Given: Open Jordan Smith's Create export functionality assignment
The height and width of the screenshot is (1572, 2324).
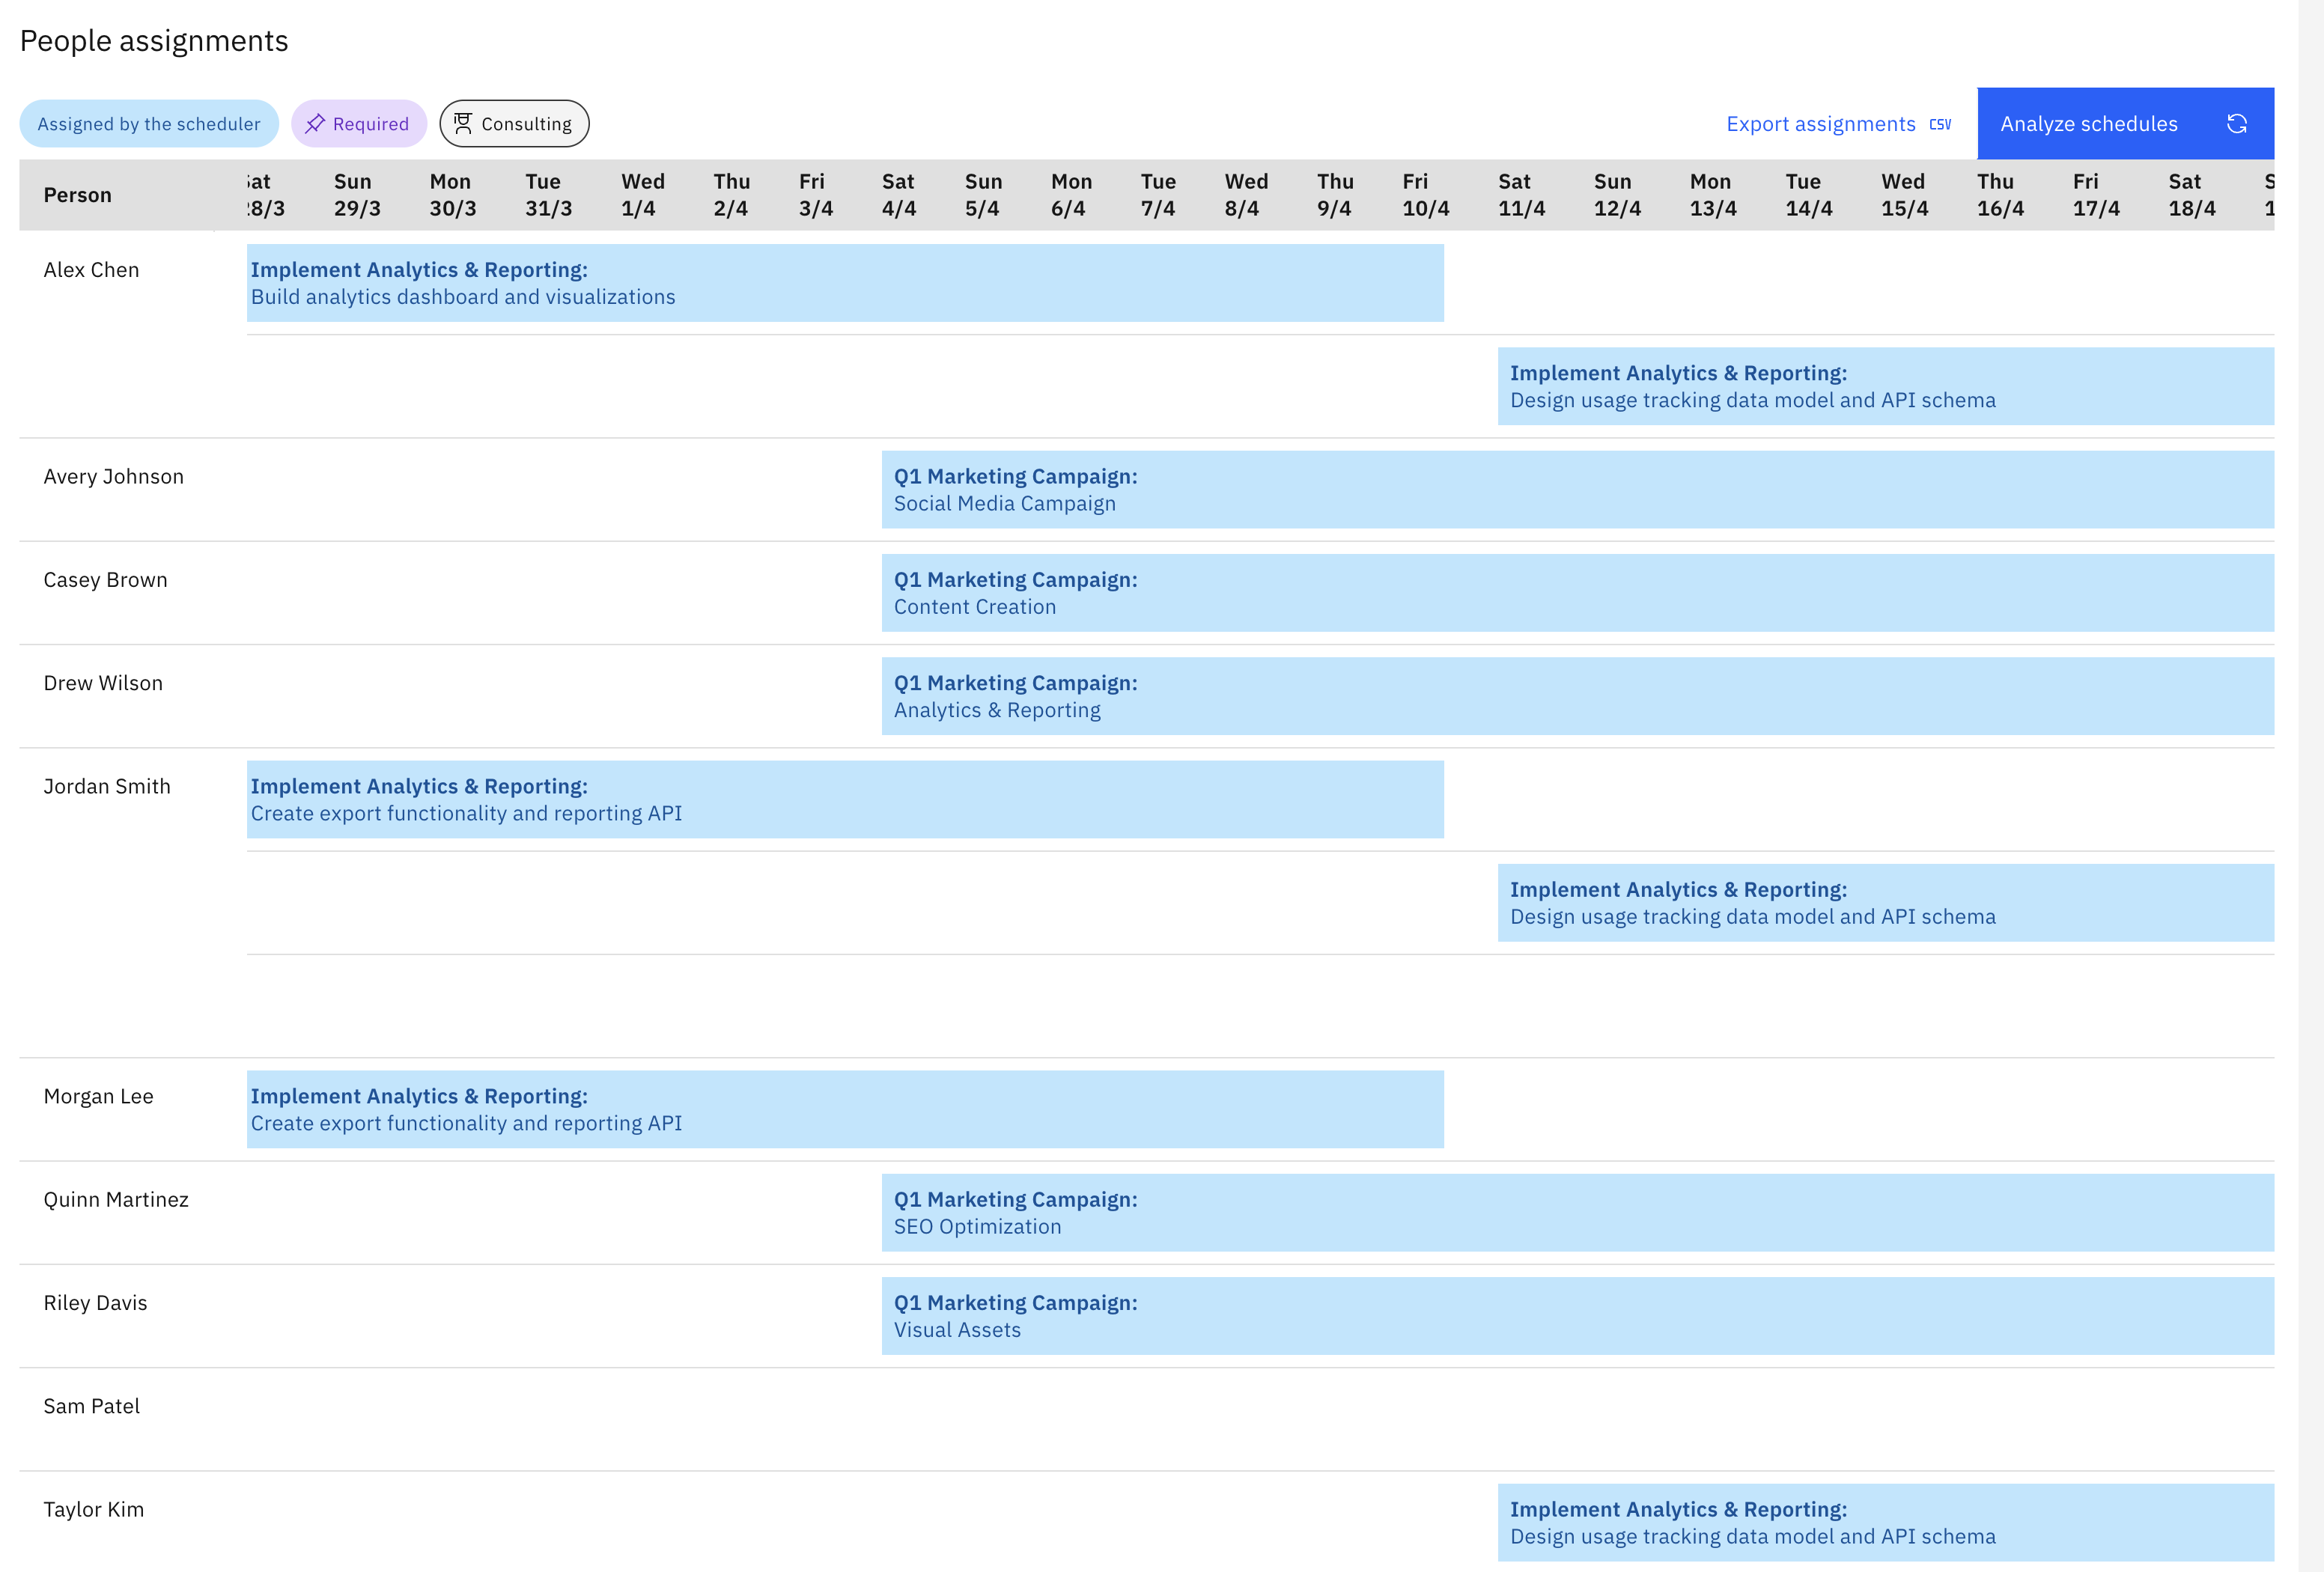Looking at the screenshot, I should pos(845,799).
